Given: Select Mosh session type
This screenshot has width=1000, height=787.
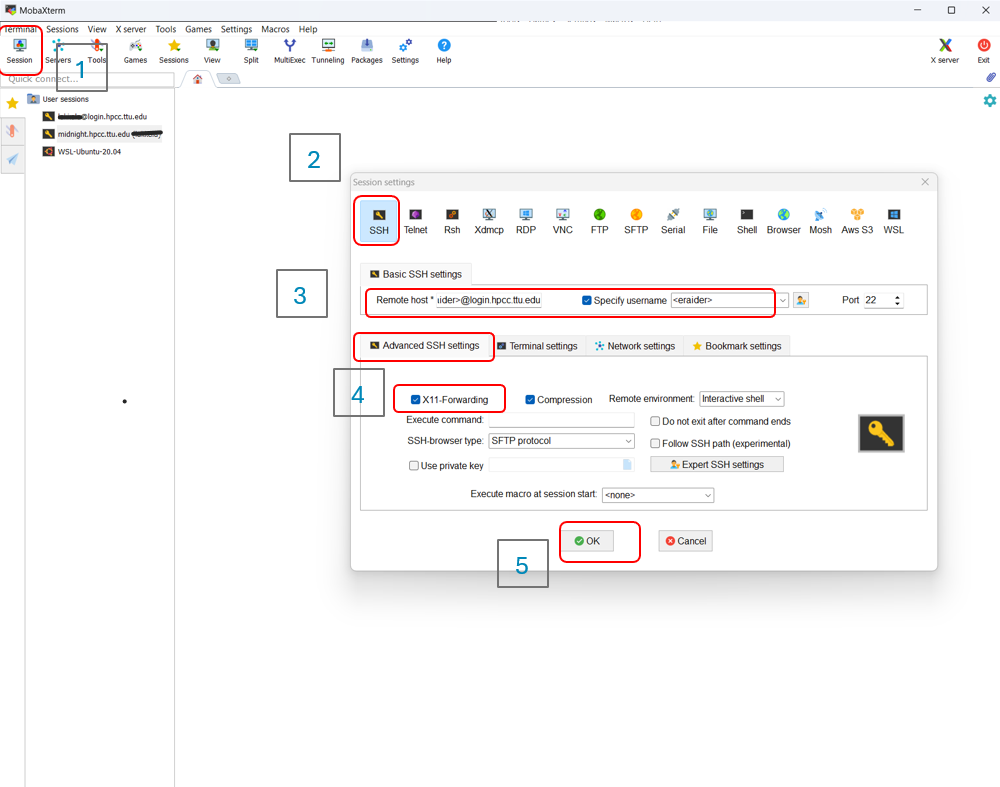Looking at the screenshot, I should 820,221.
